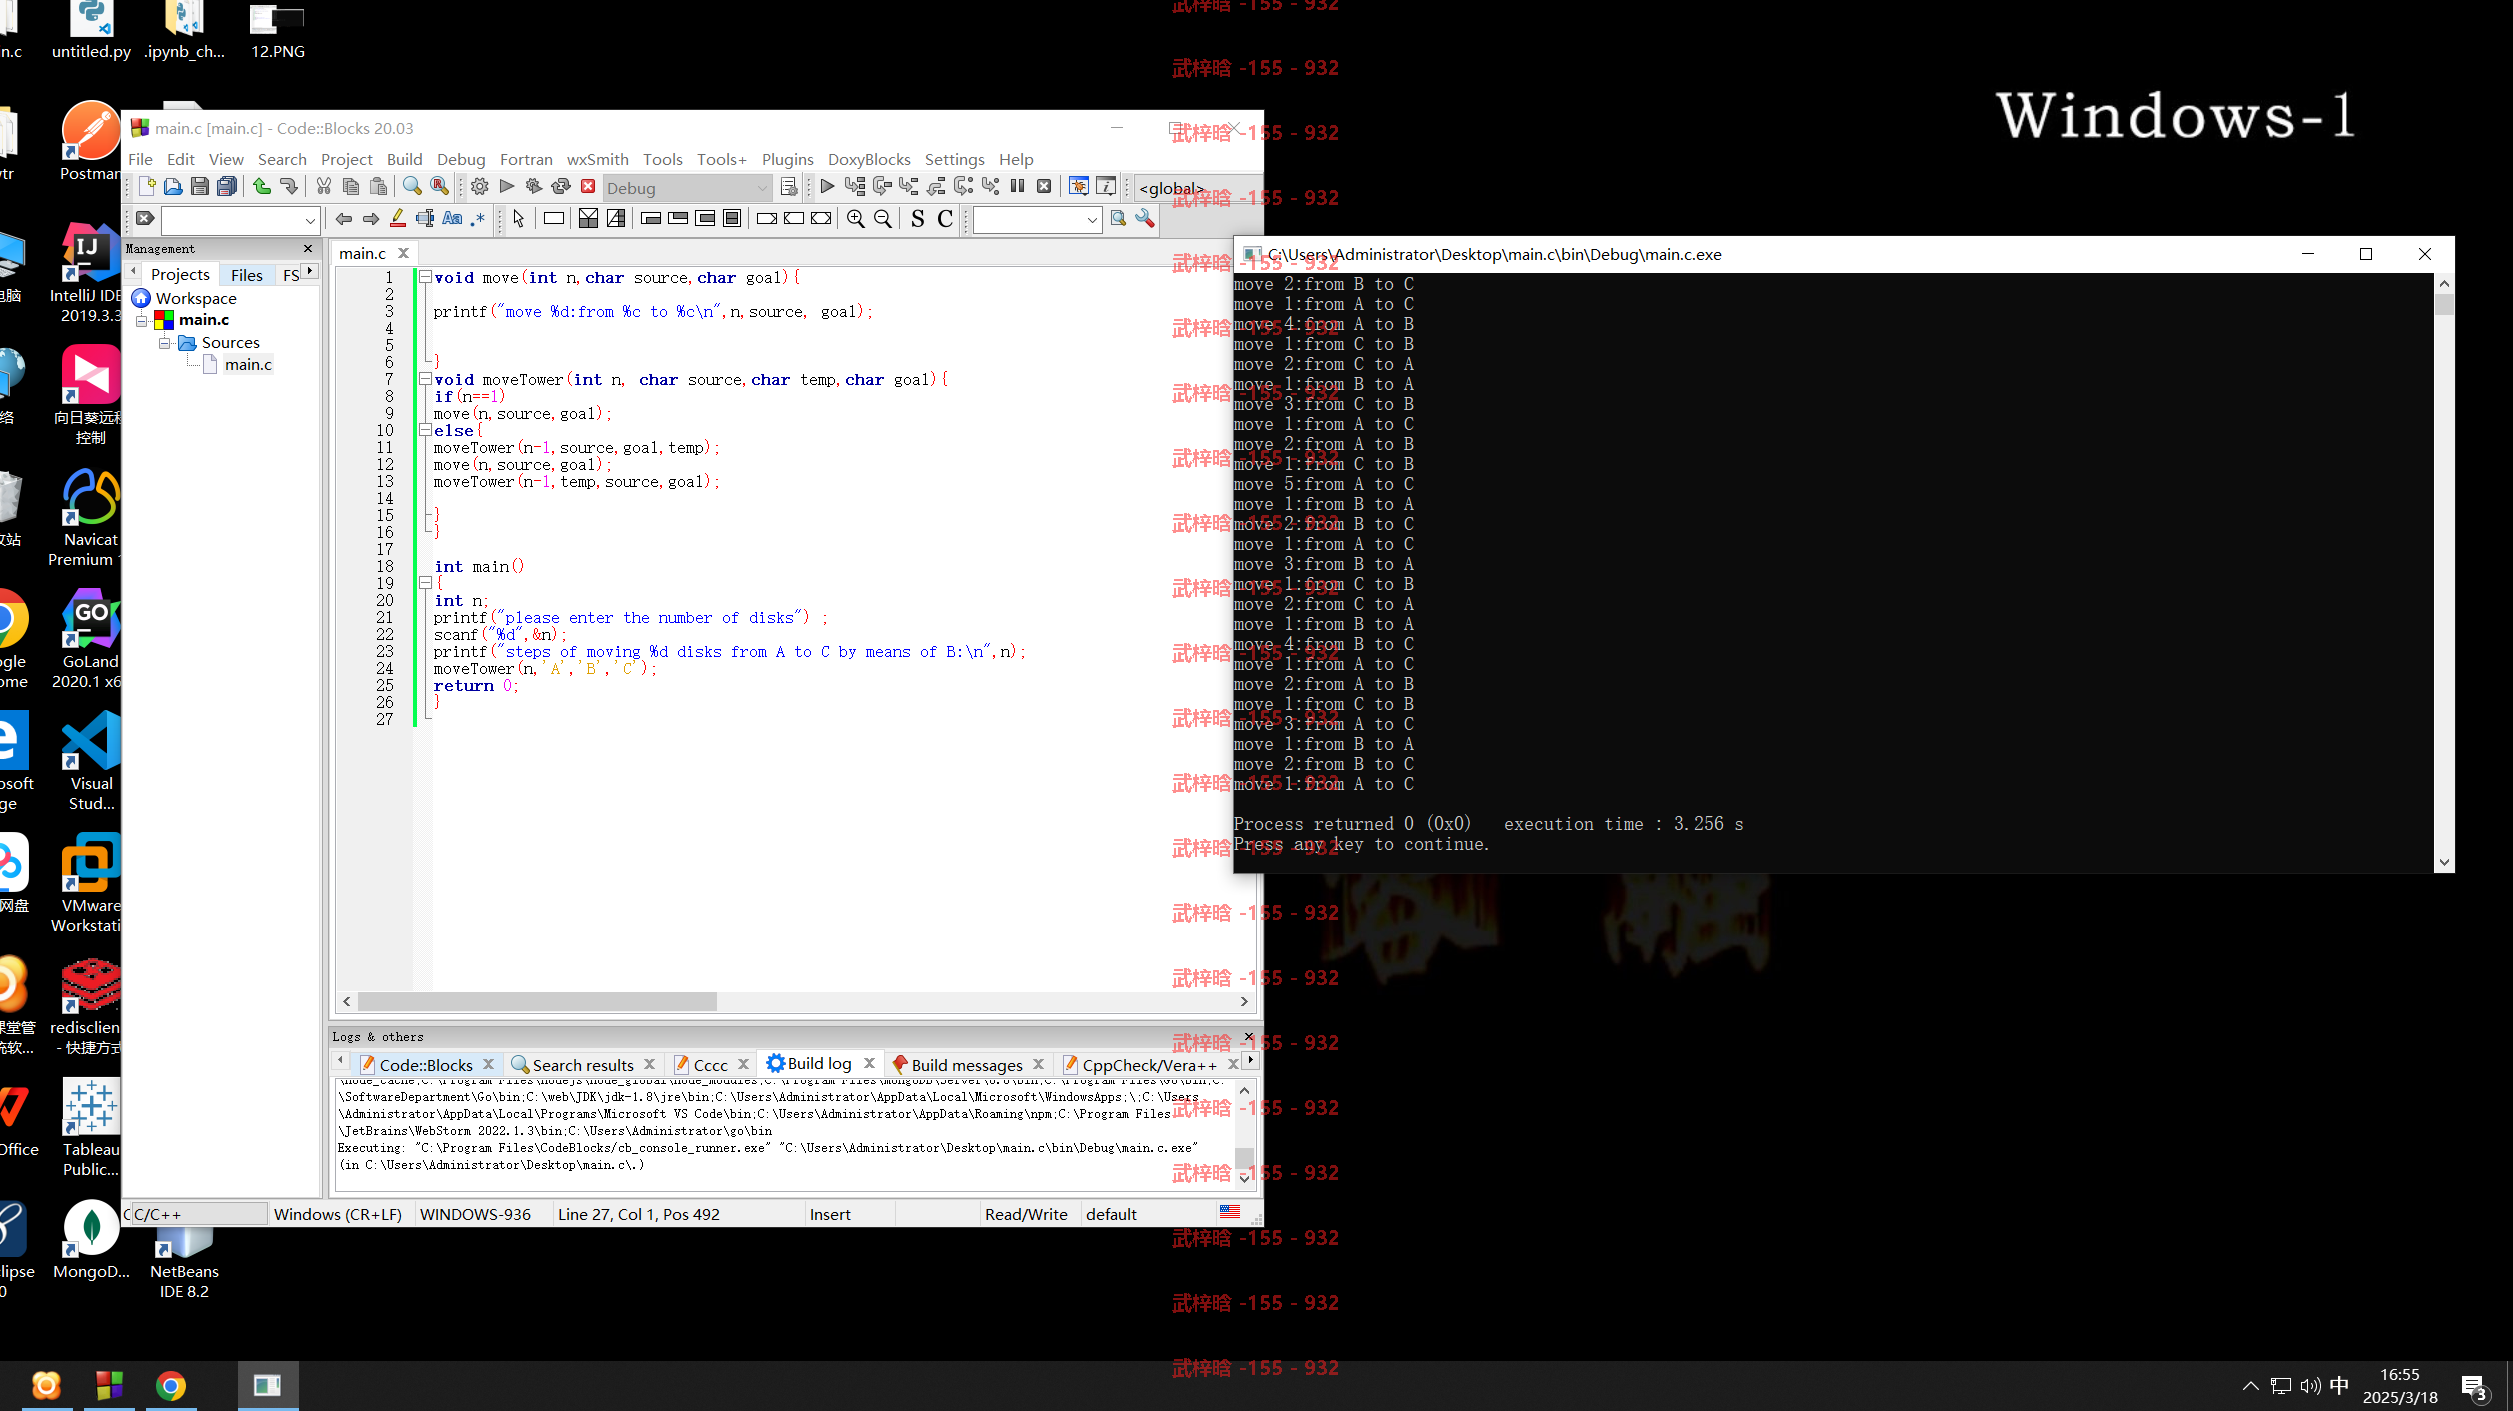Toggle the highlight pencil icon
This screenshot has height=1411, width=2513.
(398, 219)
